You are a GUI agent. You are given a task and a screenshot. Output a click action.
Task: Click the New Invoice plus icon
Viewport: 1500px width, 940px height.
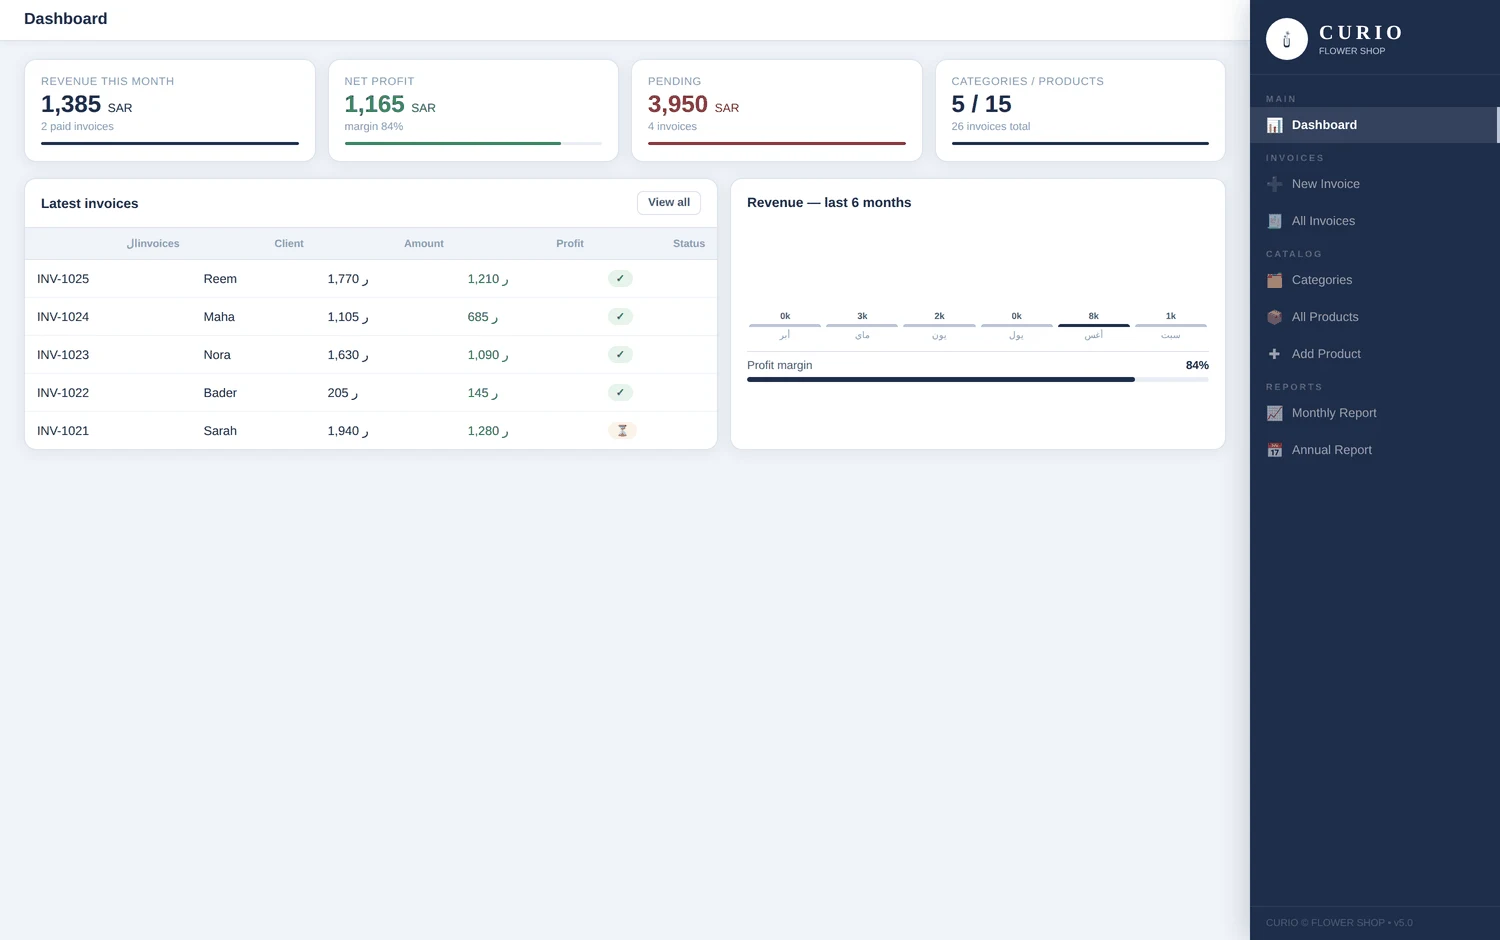click(x=1274, y=184)
